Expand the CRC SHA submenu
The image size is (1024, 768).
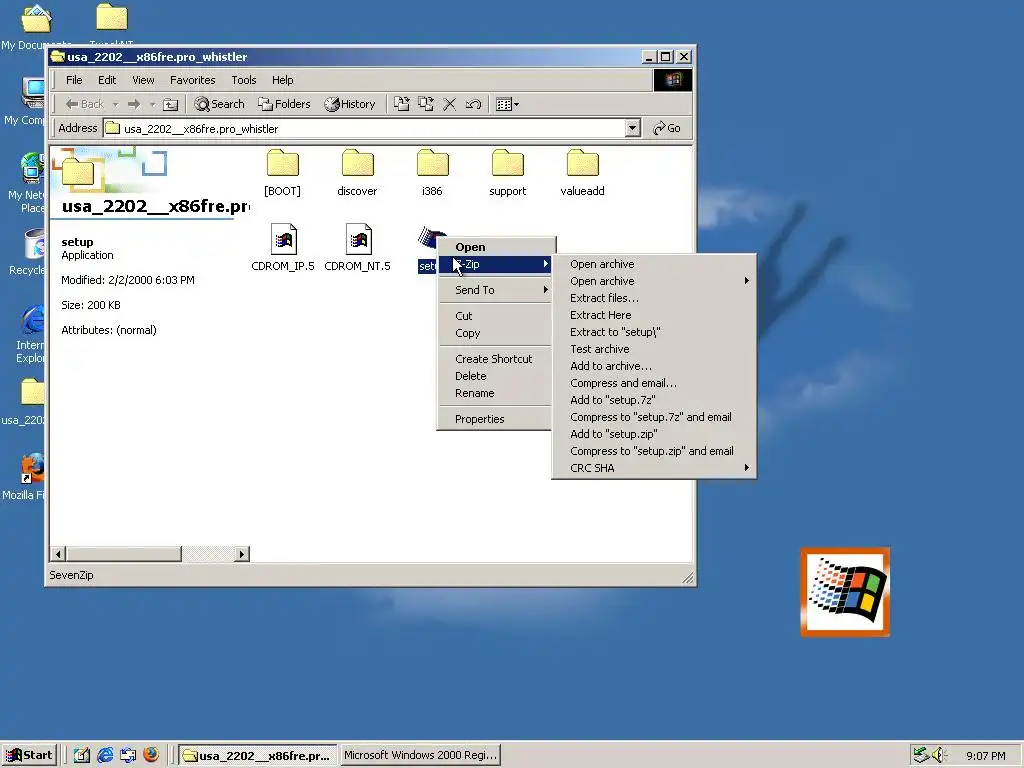tap(654, 468)
